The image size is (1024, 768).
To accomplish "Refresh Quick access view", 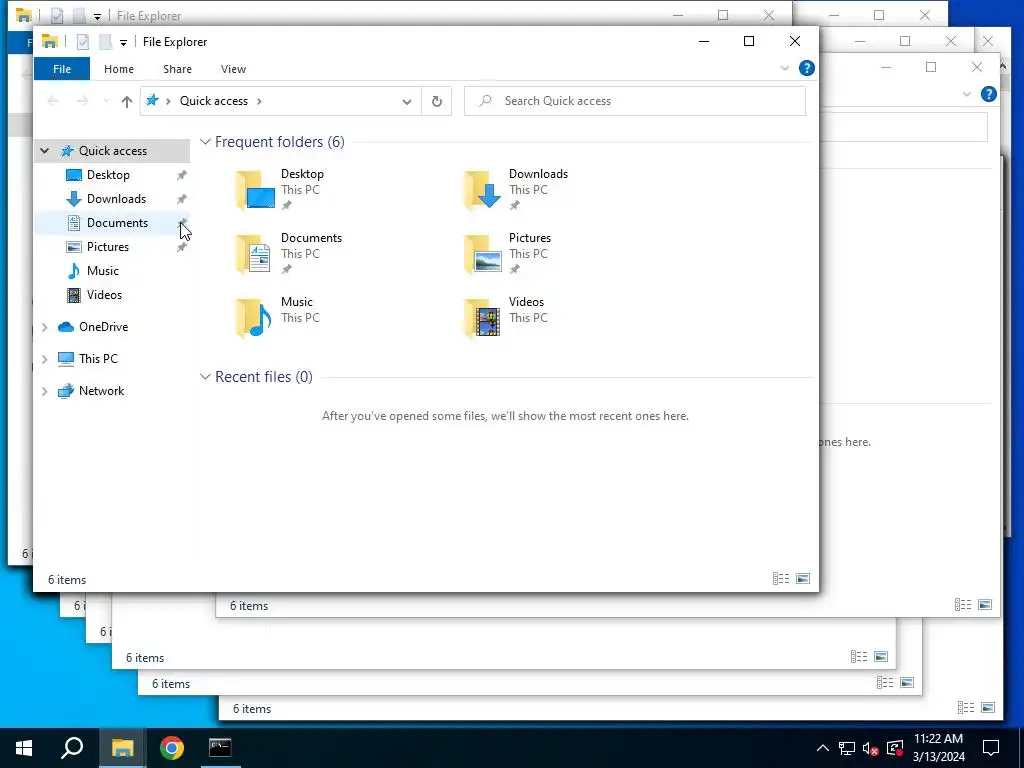I will click(437, 101).
